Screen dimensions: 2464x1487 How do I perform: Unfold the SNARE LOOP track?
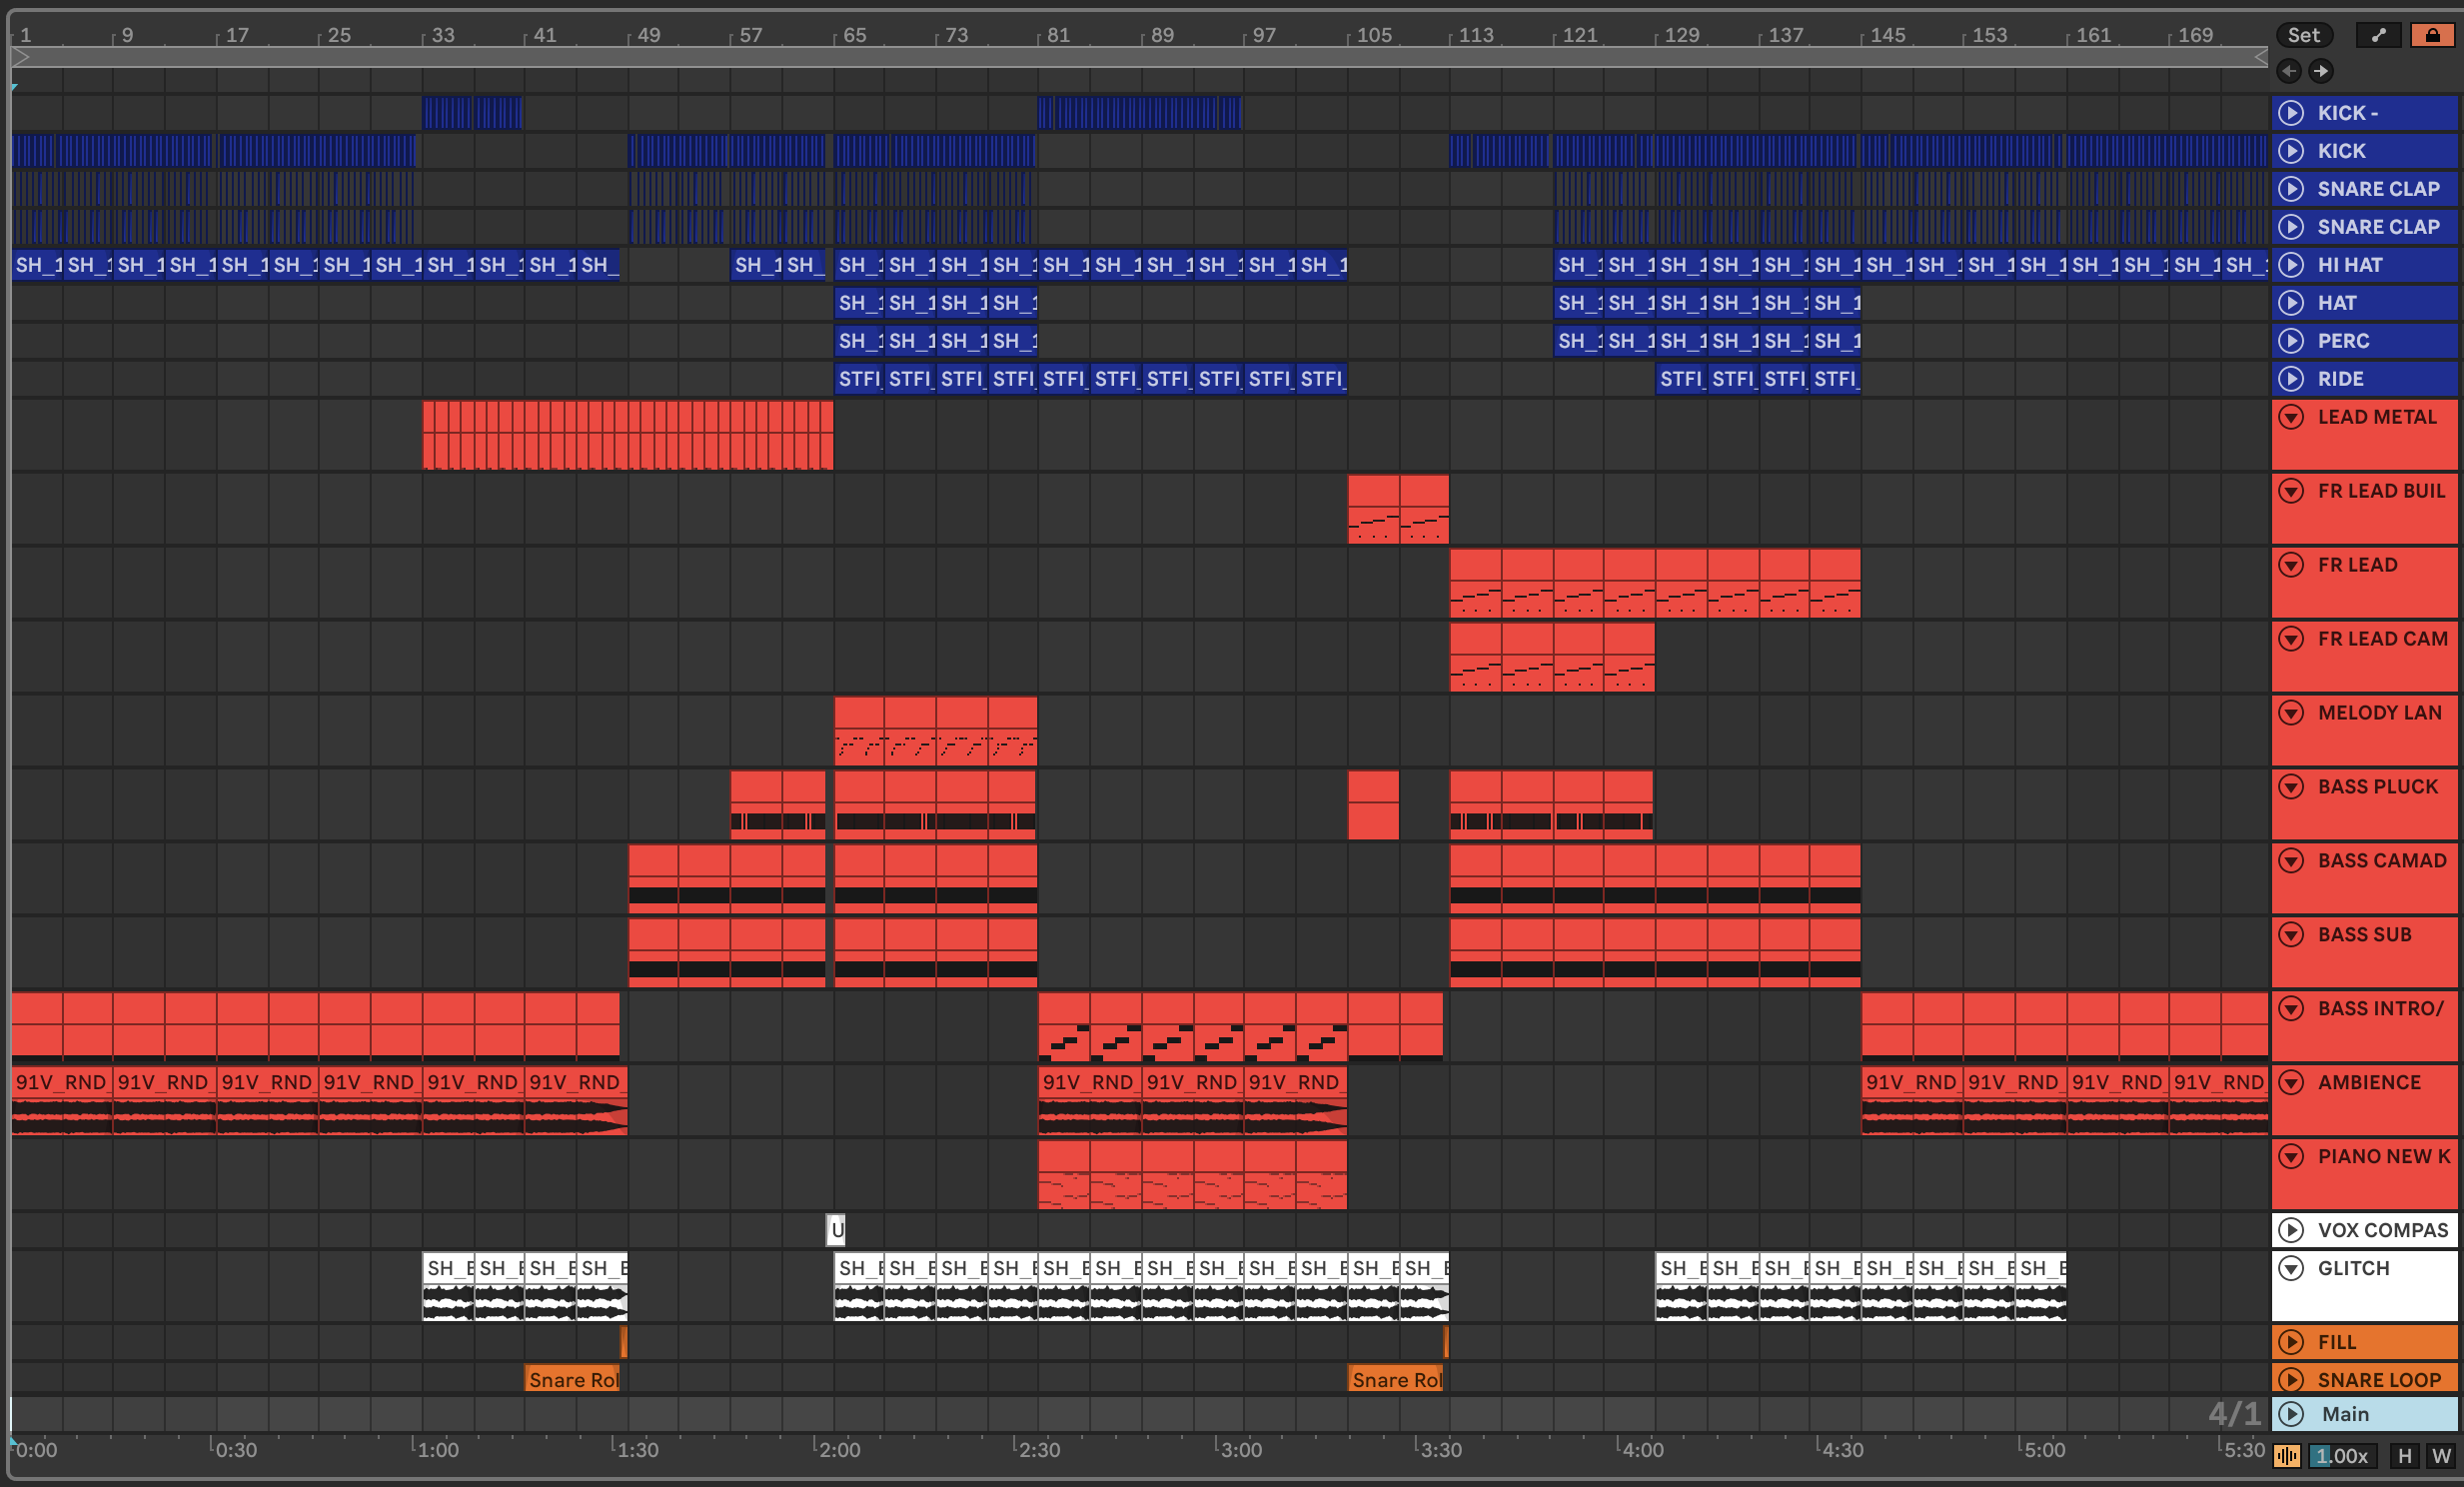tap(2291, 1380)
